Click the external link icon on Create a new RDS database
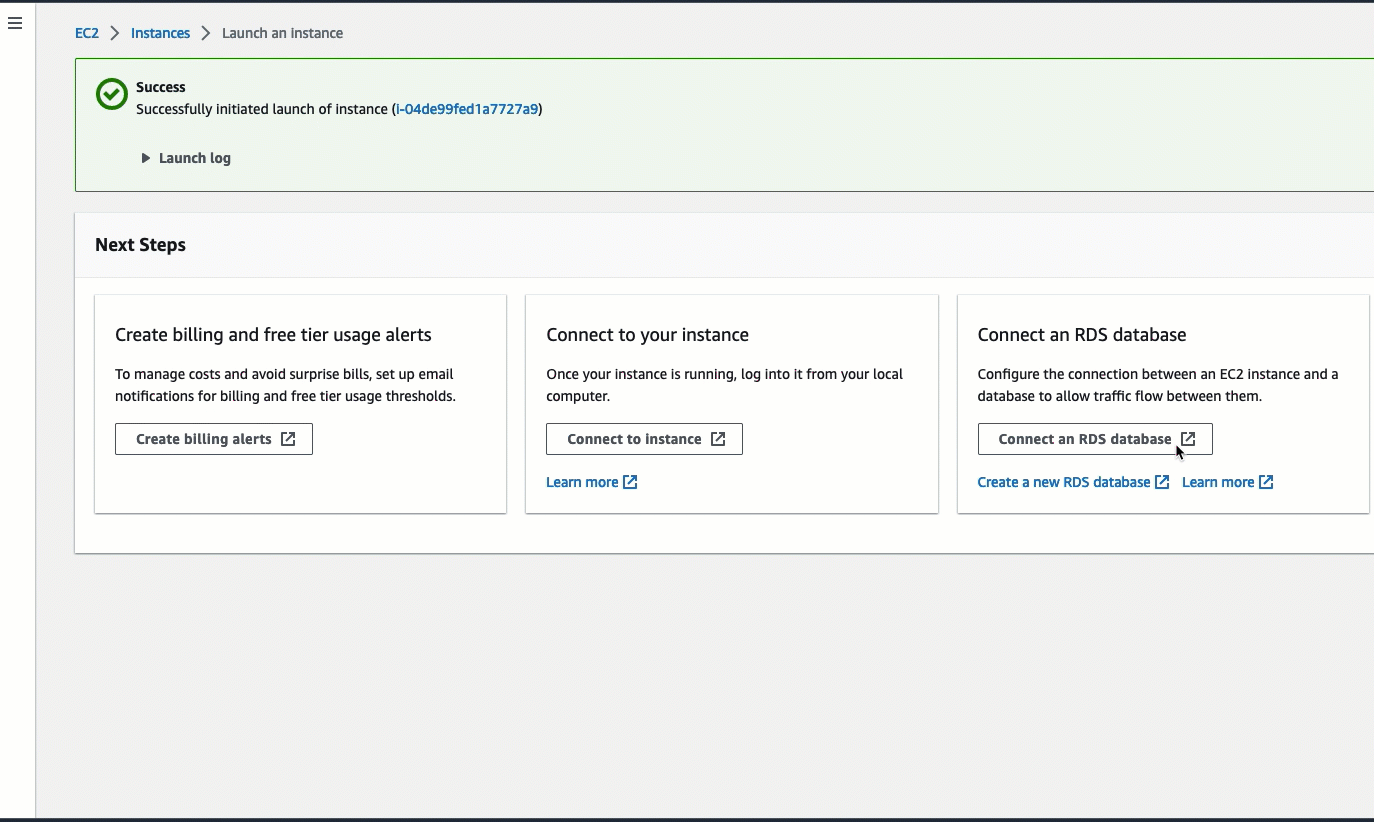This screenshot has height=822, width=1374. pyautogui.click(x=1162, y=482)
